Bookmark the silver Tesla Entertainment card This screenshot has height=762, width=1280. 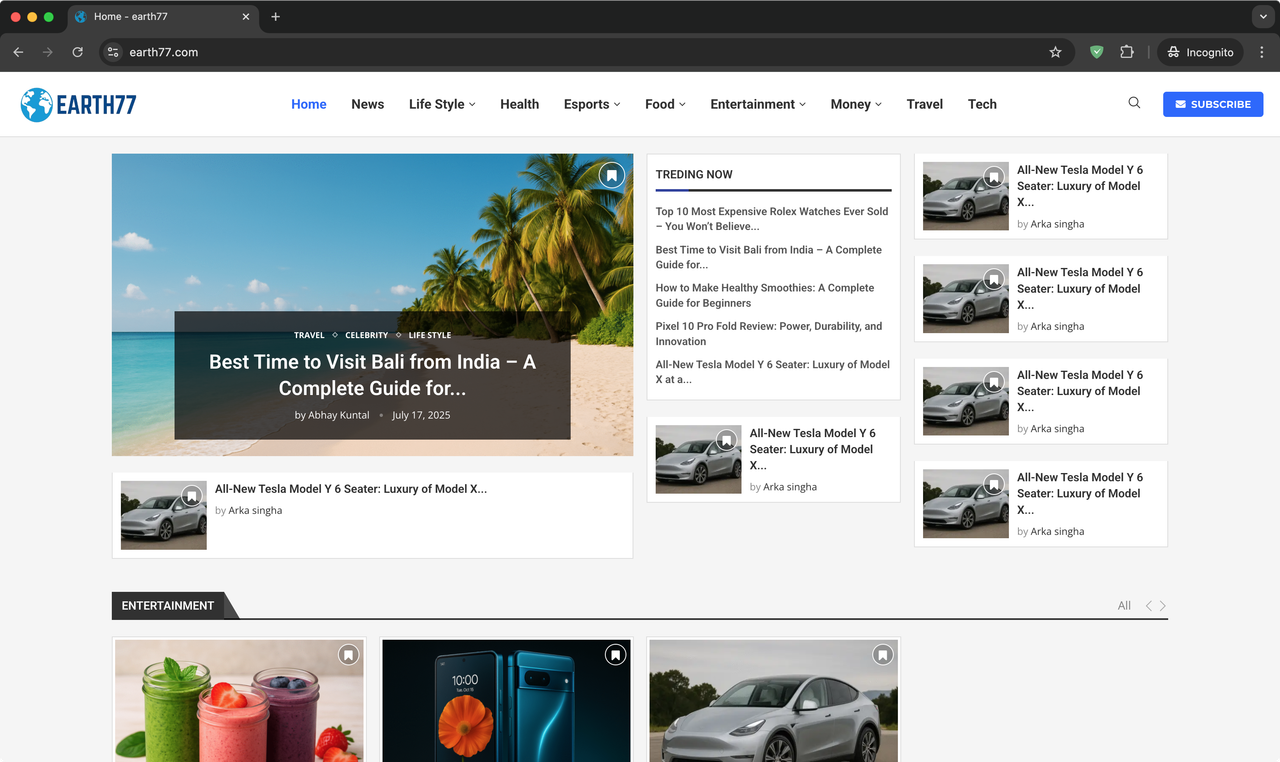coord(883,655)
